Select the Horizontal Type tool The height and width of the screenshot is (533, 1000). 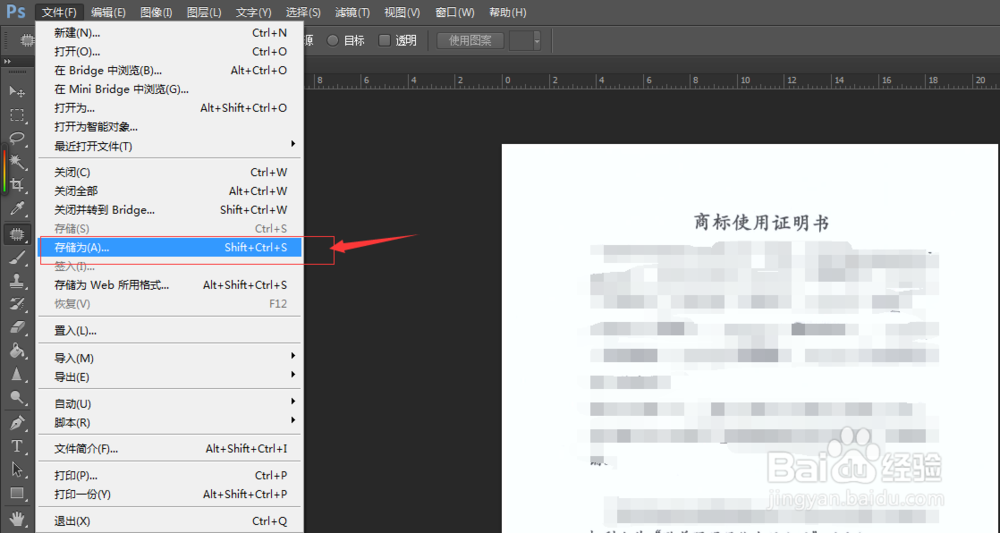coord(17,446)
